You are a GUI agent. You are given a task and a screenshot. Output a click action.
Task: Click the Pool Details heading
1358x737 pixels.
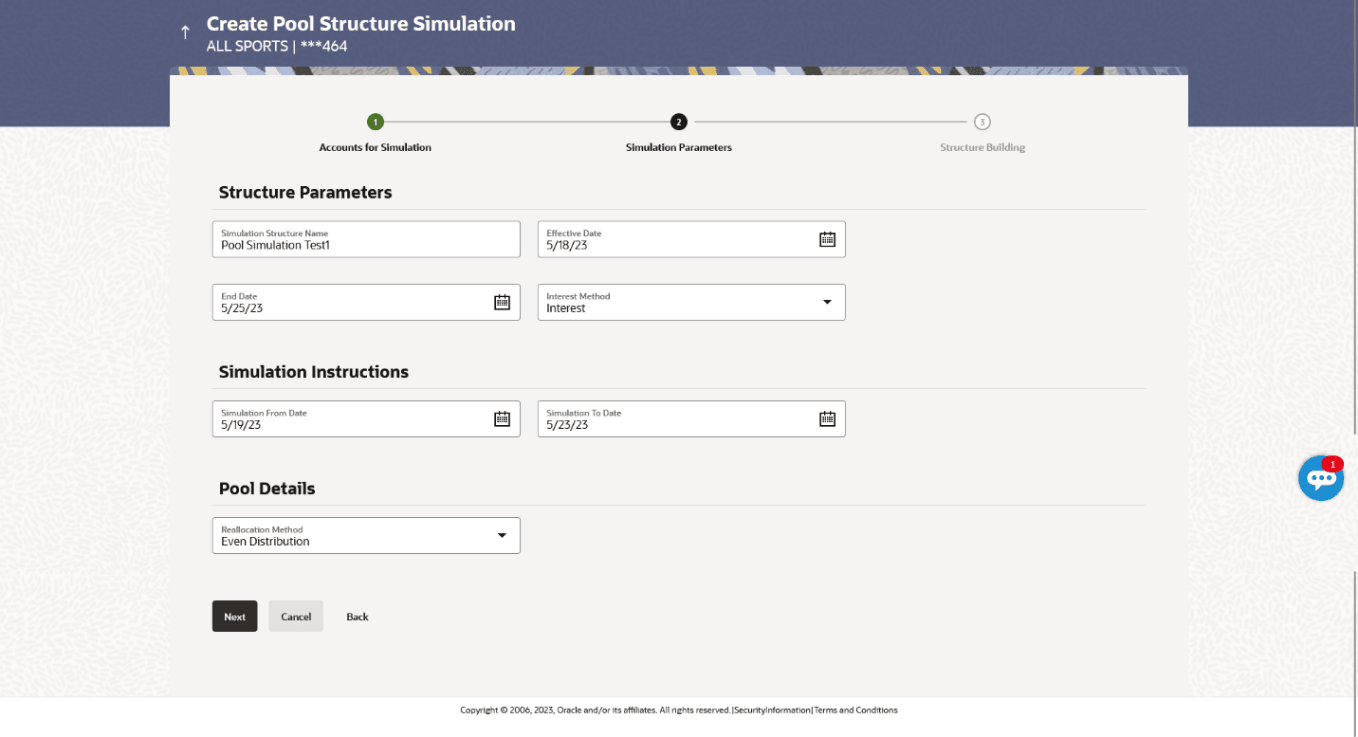(x=267, y=488)
